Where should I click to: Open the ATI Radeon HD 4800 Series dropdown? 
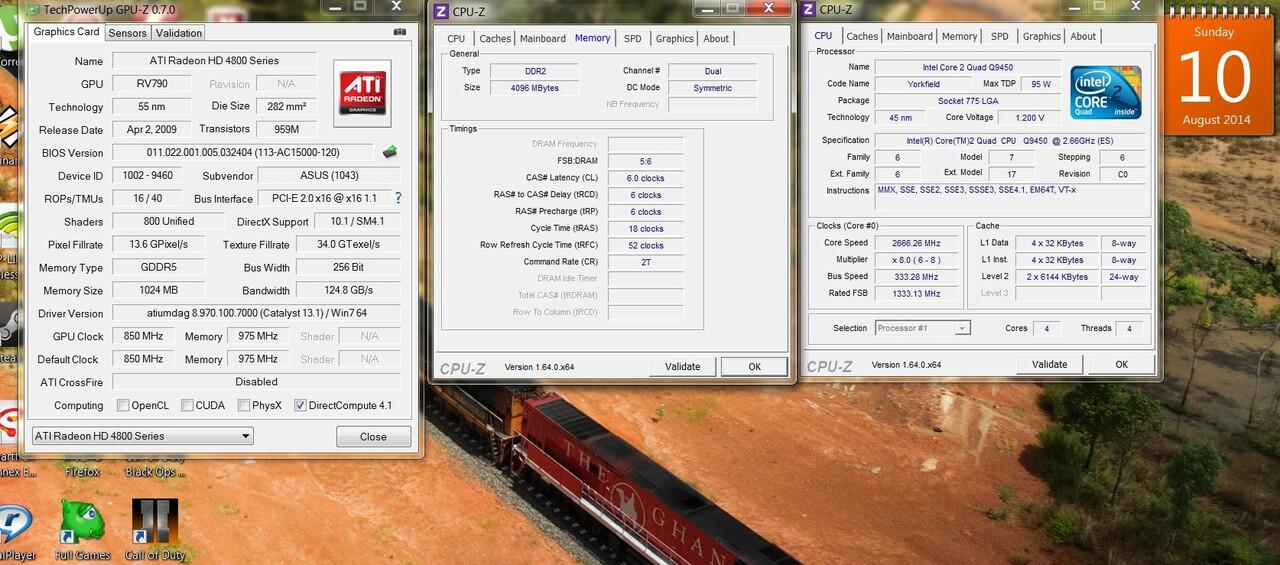tap(143, 436)
